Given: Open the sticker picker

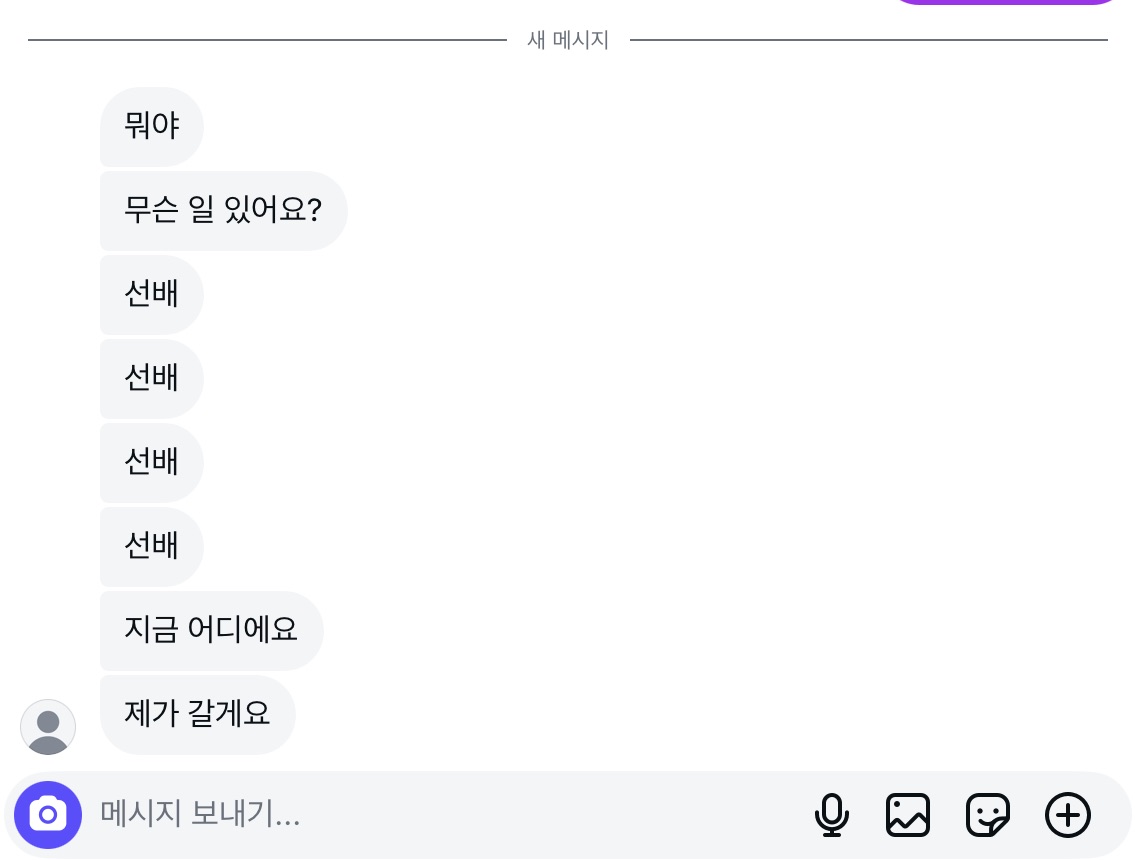Looking at the screenshot, I should [x=987, y=815].
